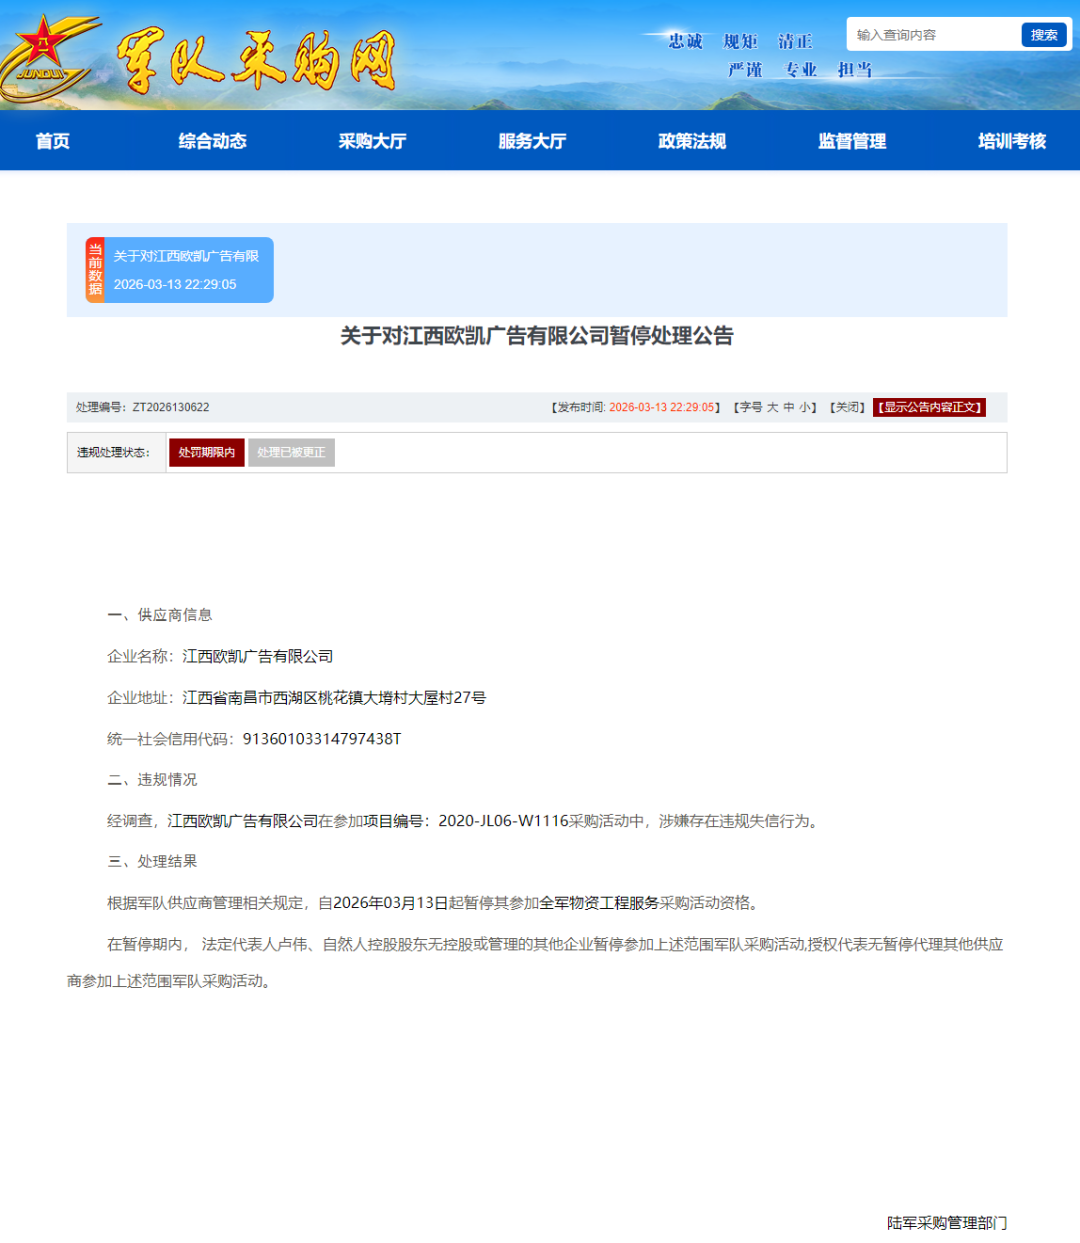Screen dimensions: 1080x1243
Task: Open the 服务大厅 navigation menu
Action: coord(531,141)
